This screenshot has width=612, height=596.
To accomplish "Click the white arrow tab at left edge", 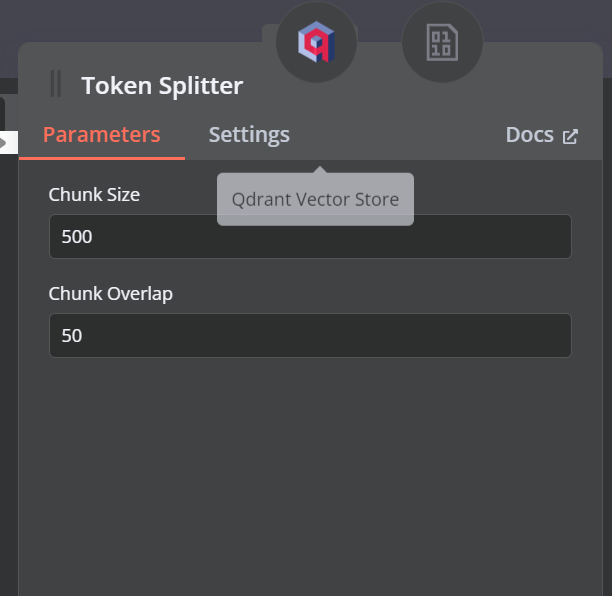I will (x=9, y=142).
